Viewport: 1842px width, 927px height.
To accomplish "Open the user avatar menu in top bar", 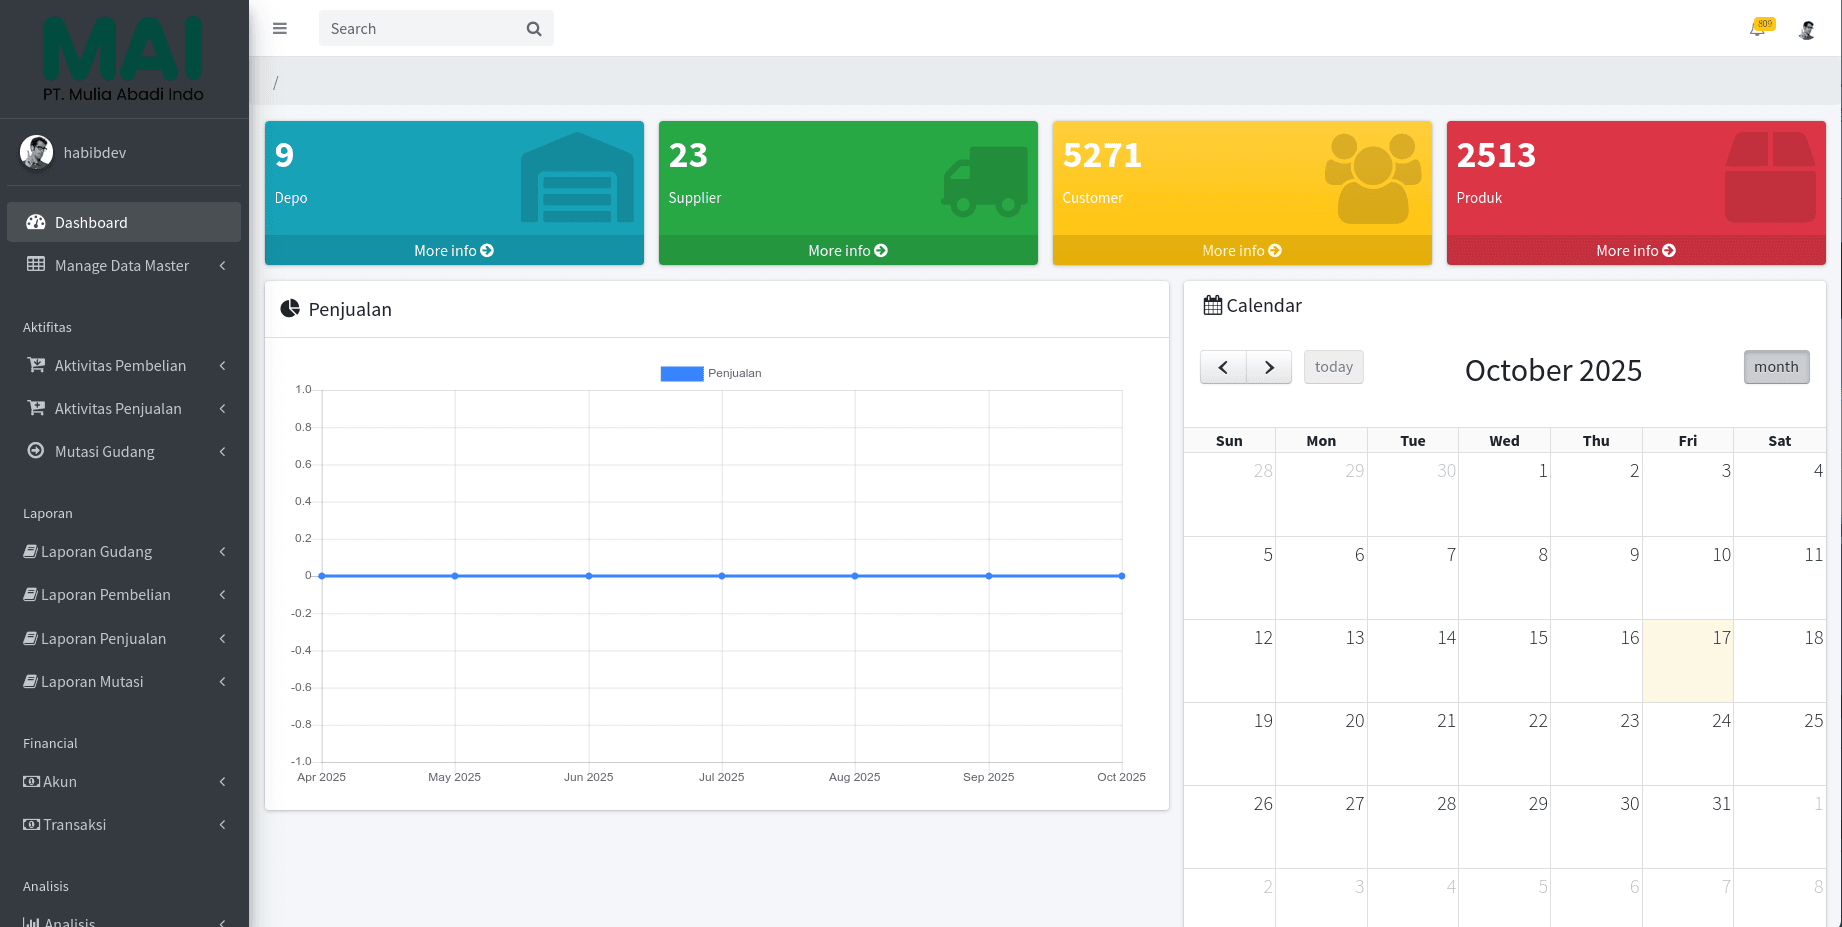I will pos(1807,29).
